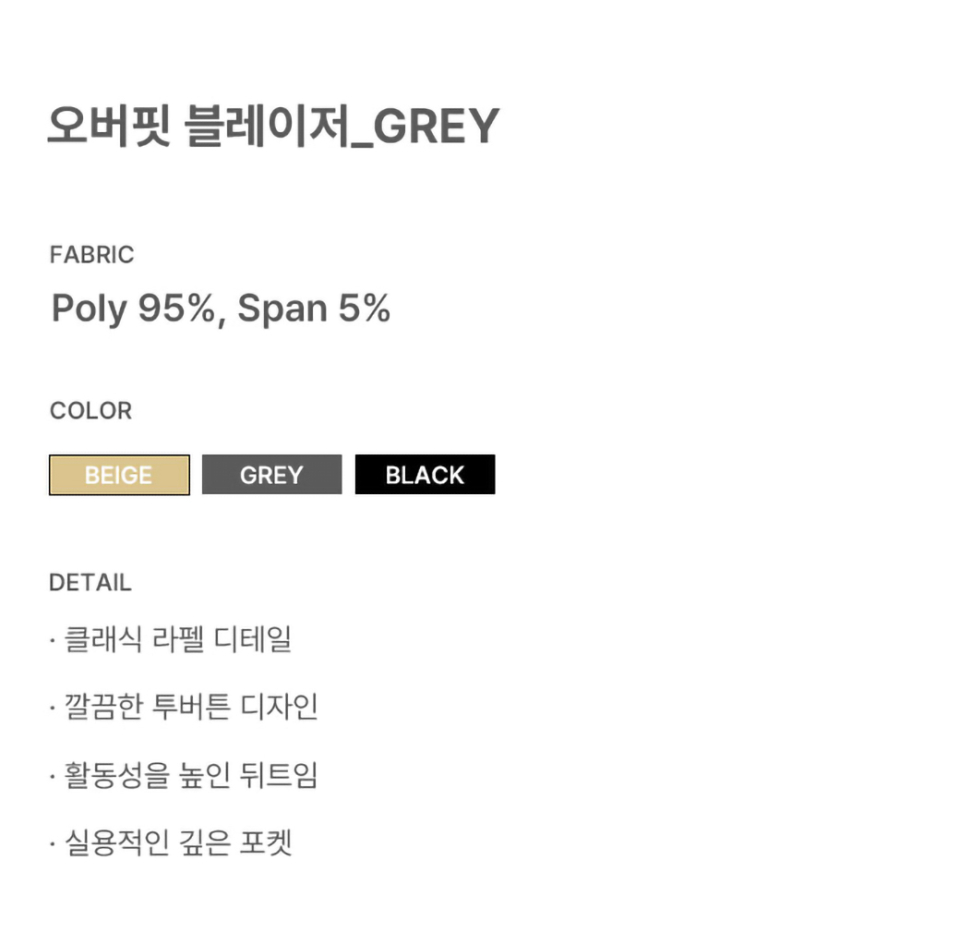Click the COLOR section label

point(90,411)
